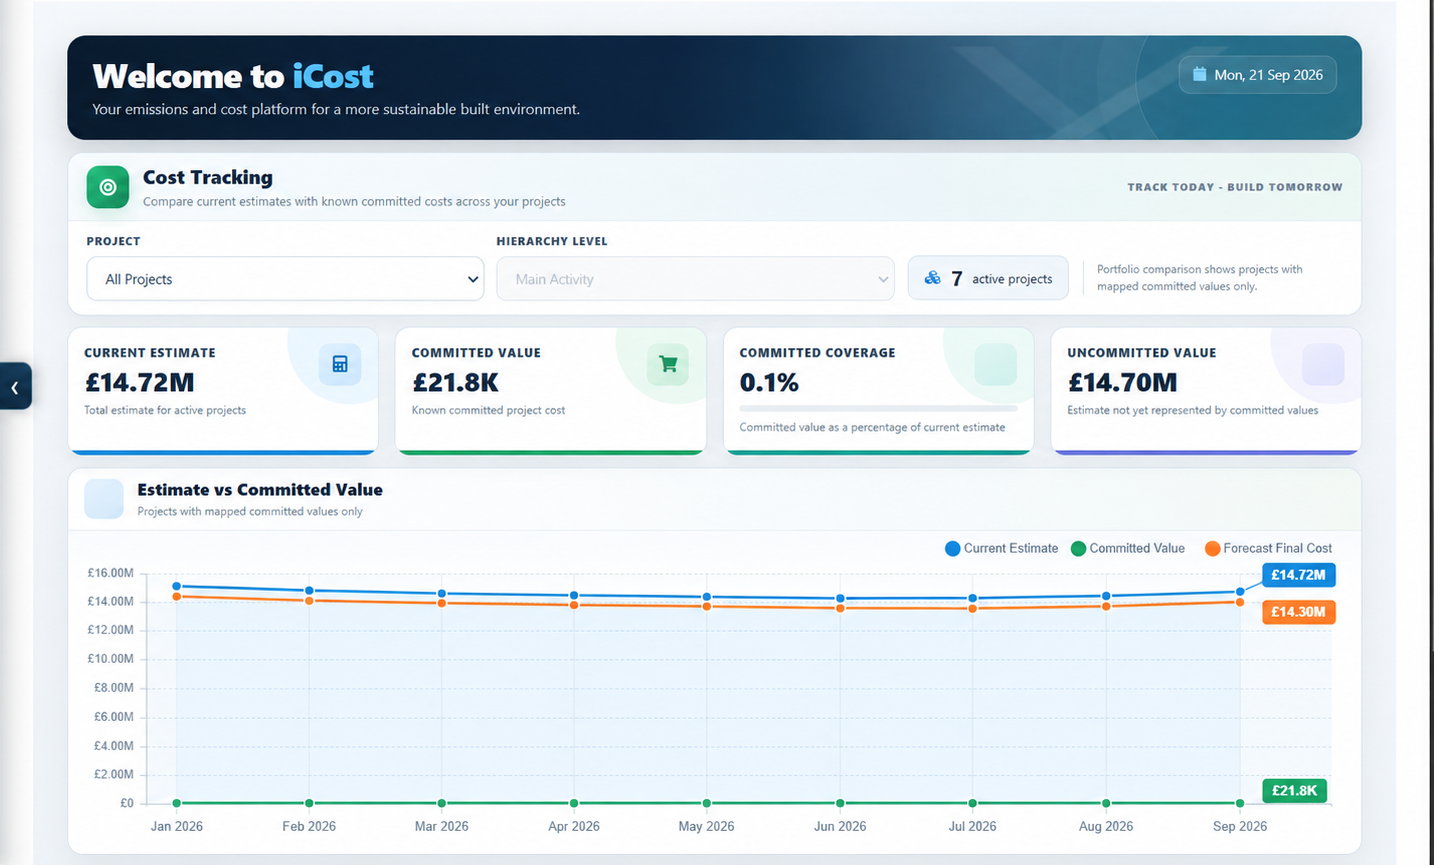Toggle Current Estimate legend series
The image size is (1434, 865).
(x=1001, y=548)
